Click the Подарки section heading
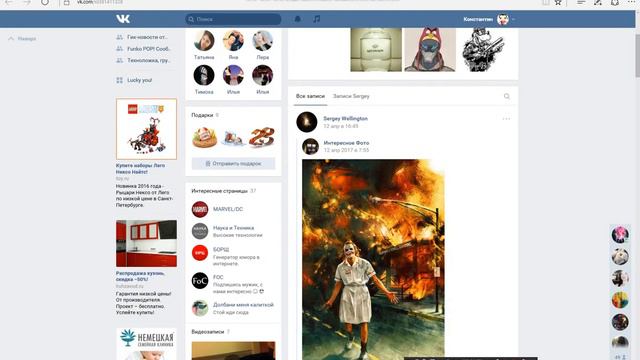Viewport: 640px width, 360px height. coord(202,115)
